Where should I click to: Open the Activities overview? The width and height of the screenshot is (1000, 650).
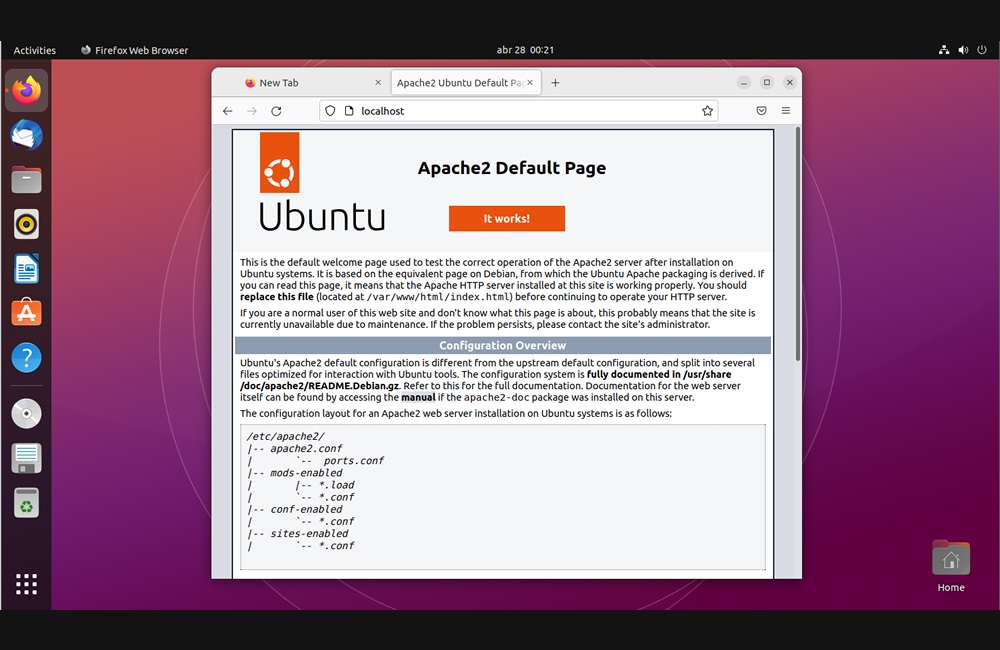coord(35,50)
